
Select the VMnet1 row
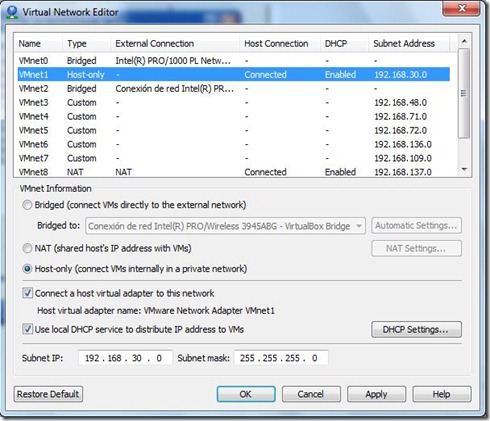tap(233, 75)
